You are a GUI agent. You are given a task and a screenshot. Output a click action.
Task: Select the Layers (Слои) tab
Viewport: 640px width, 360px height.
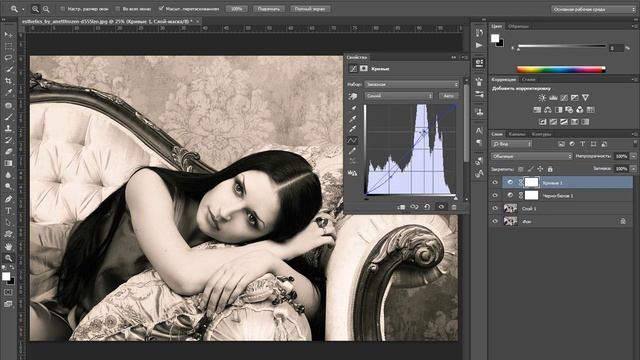point(497,134)
